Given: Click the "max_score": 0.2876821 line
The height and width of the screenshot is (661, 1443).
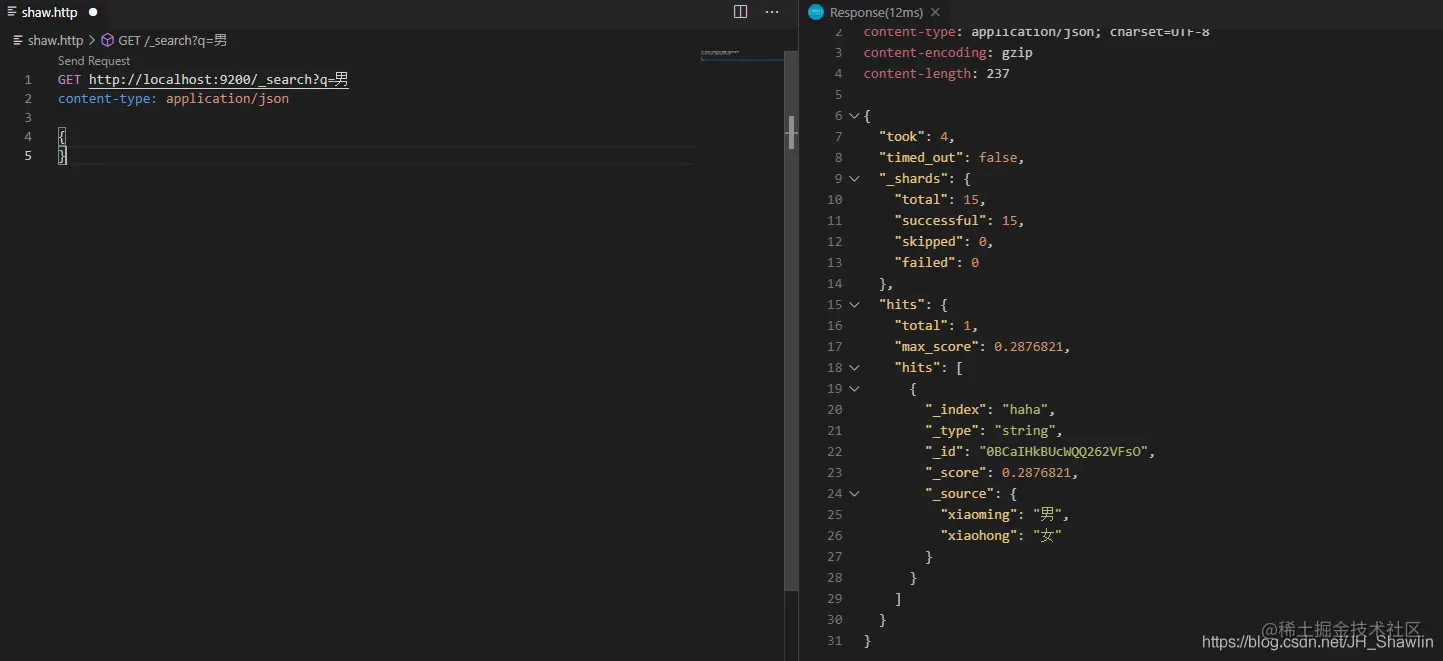Looking at the screenshot, I should coord(983,347).
